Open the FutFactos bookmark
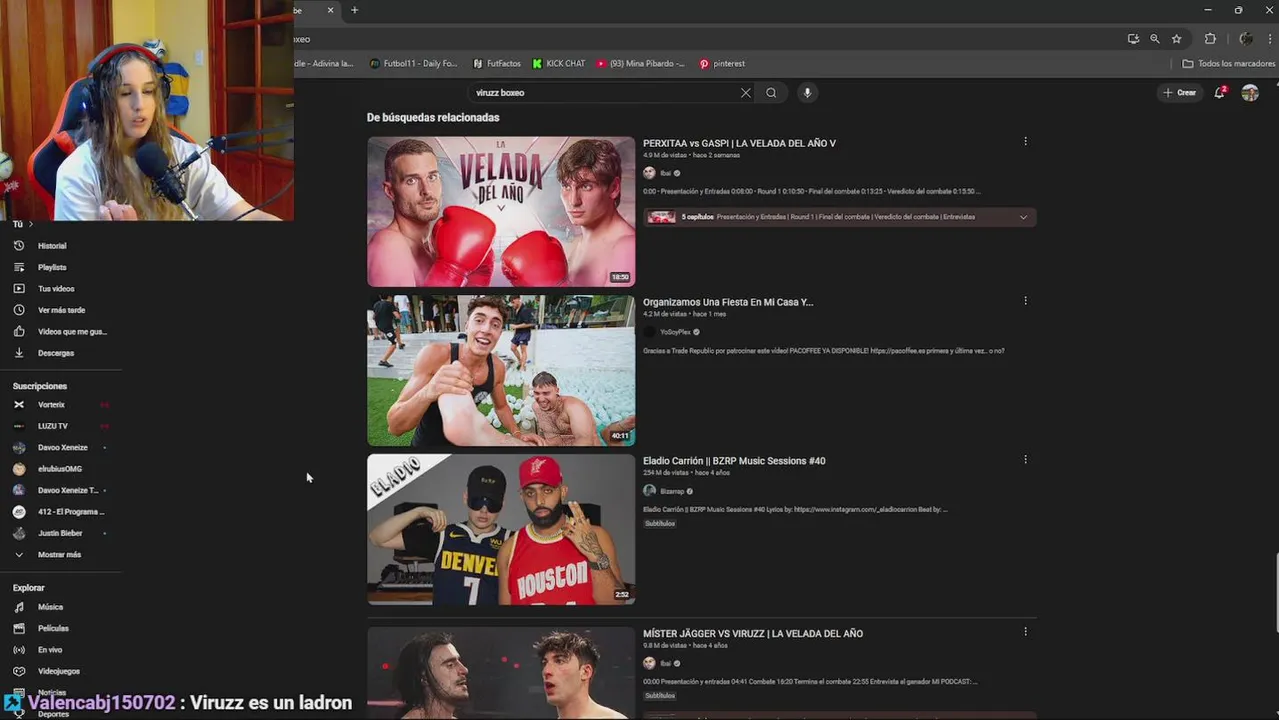Image resolution: width=1279 pixels, height=720 pixels. 496,63
